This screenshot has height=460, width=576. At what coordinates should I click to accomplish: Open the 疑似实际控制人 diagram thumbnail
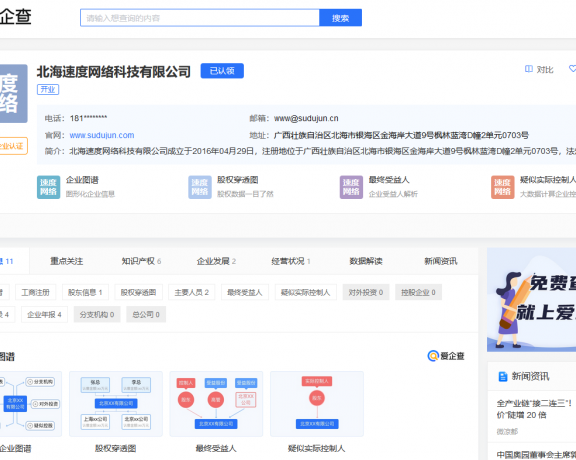pos(317,404)
